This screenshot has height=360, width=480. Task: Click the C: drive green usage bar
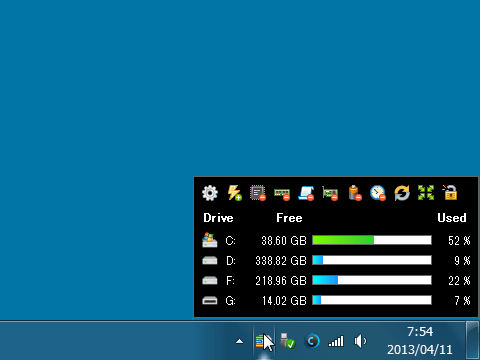click(x=372, y=240)
